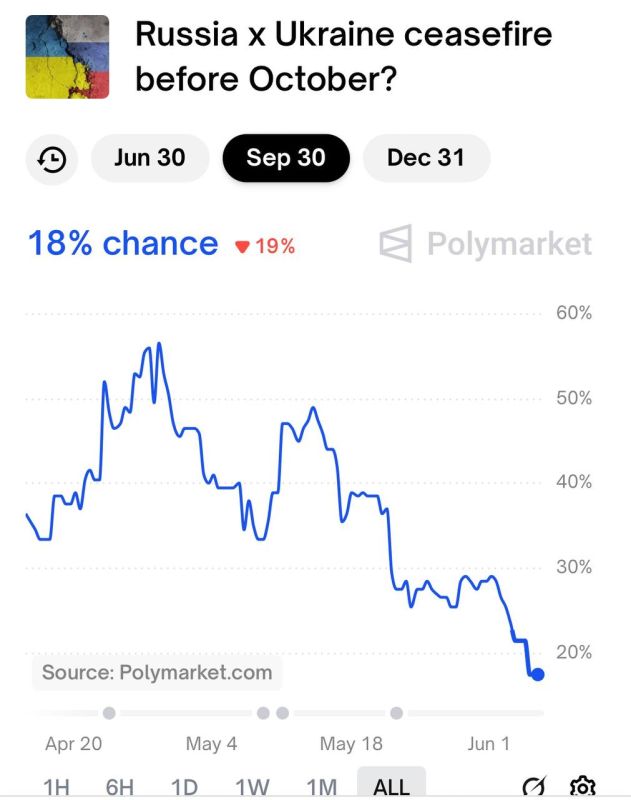
Task: Click the crossed-circle icon beside the gear
Action: tap(534, 787)
